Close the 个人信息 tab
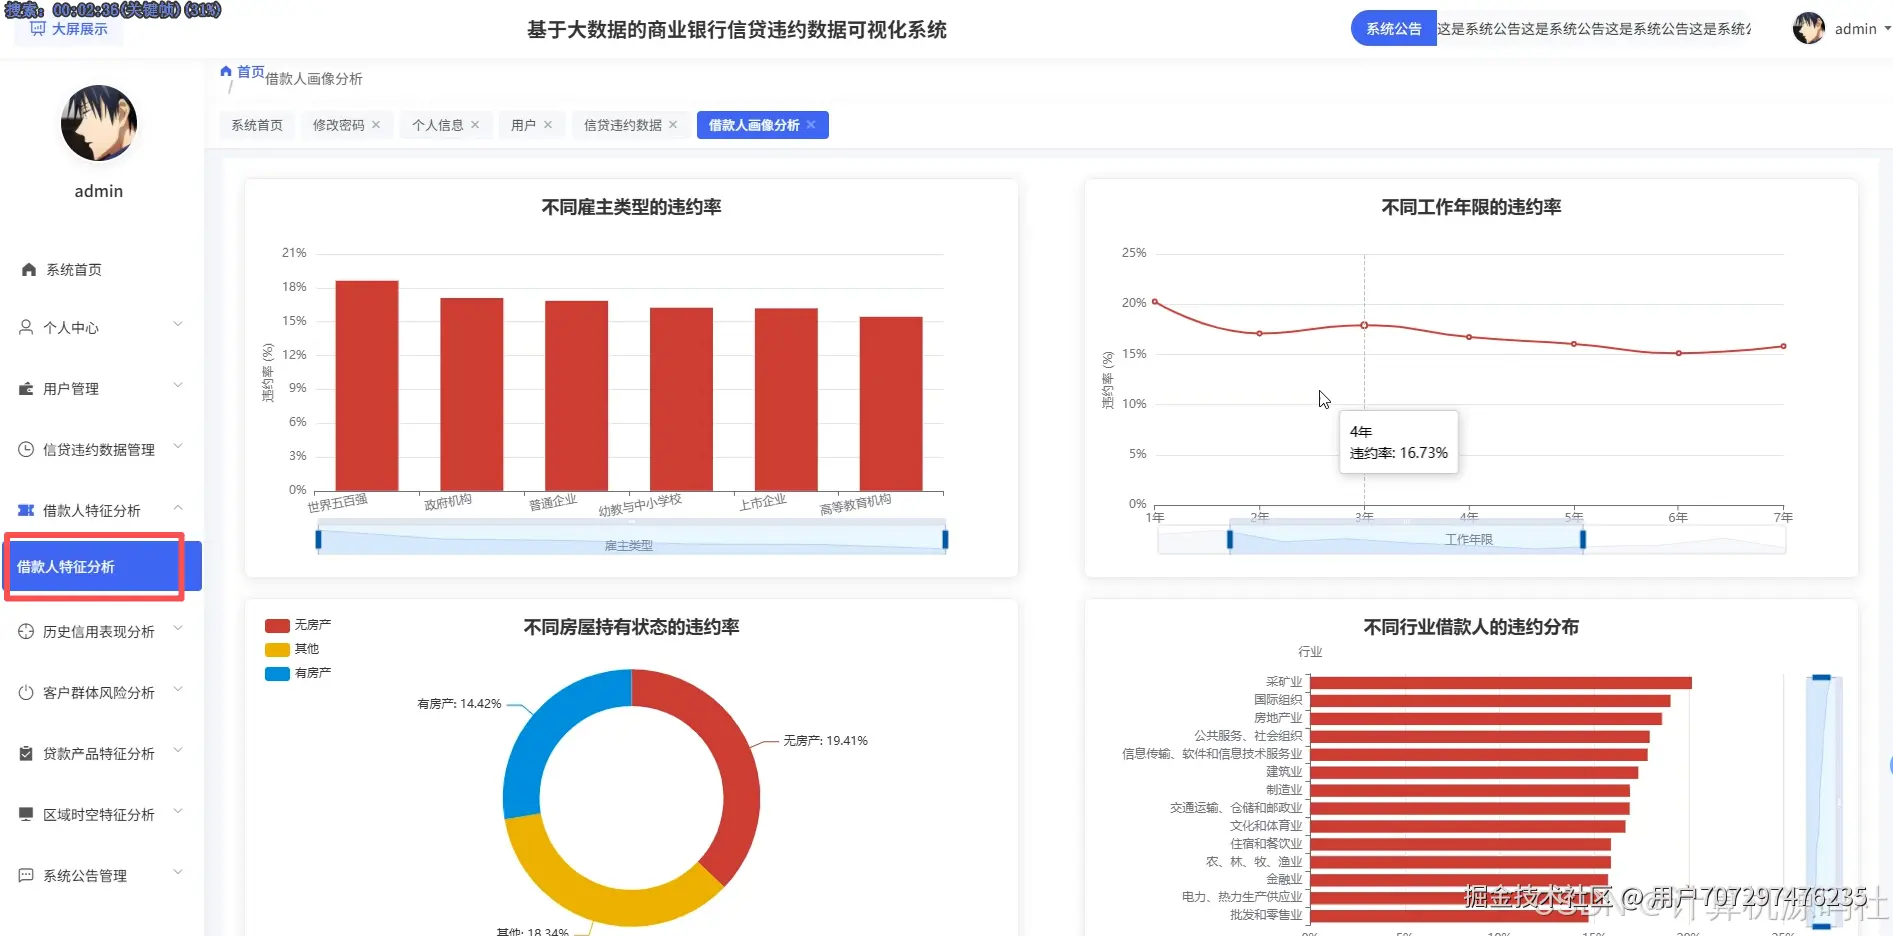The width and height of the screenshot is (1893, 936). (x=476, y=124)
